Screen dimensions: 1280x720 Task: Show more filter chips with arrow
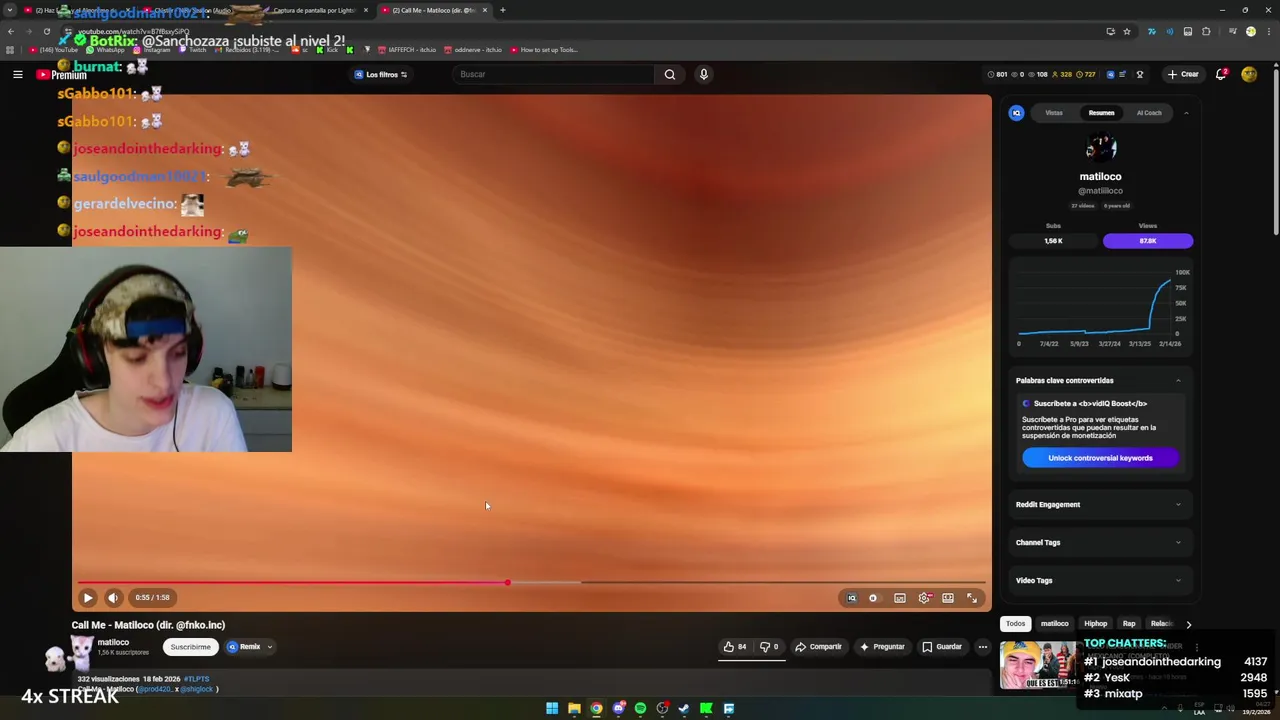(1188, 624)
